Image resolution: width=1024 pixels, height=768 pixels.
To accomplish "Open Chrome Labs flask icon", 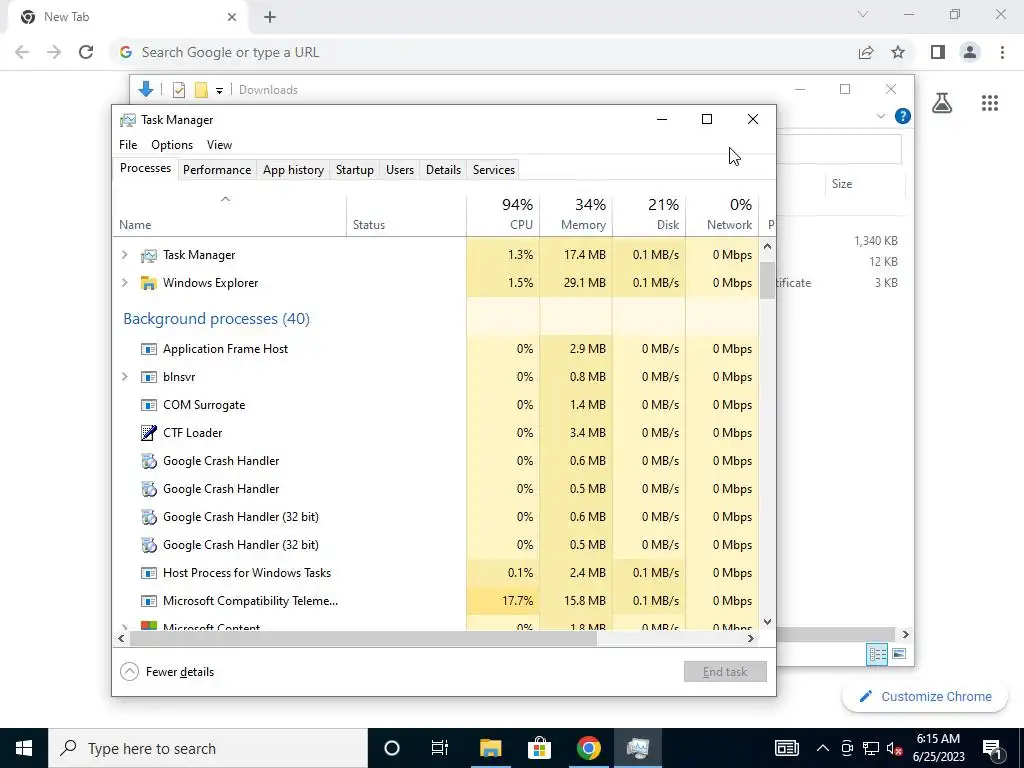I will click(x=942, y=103).
